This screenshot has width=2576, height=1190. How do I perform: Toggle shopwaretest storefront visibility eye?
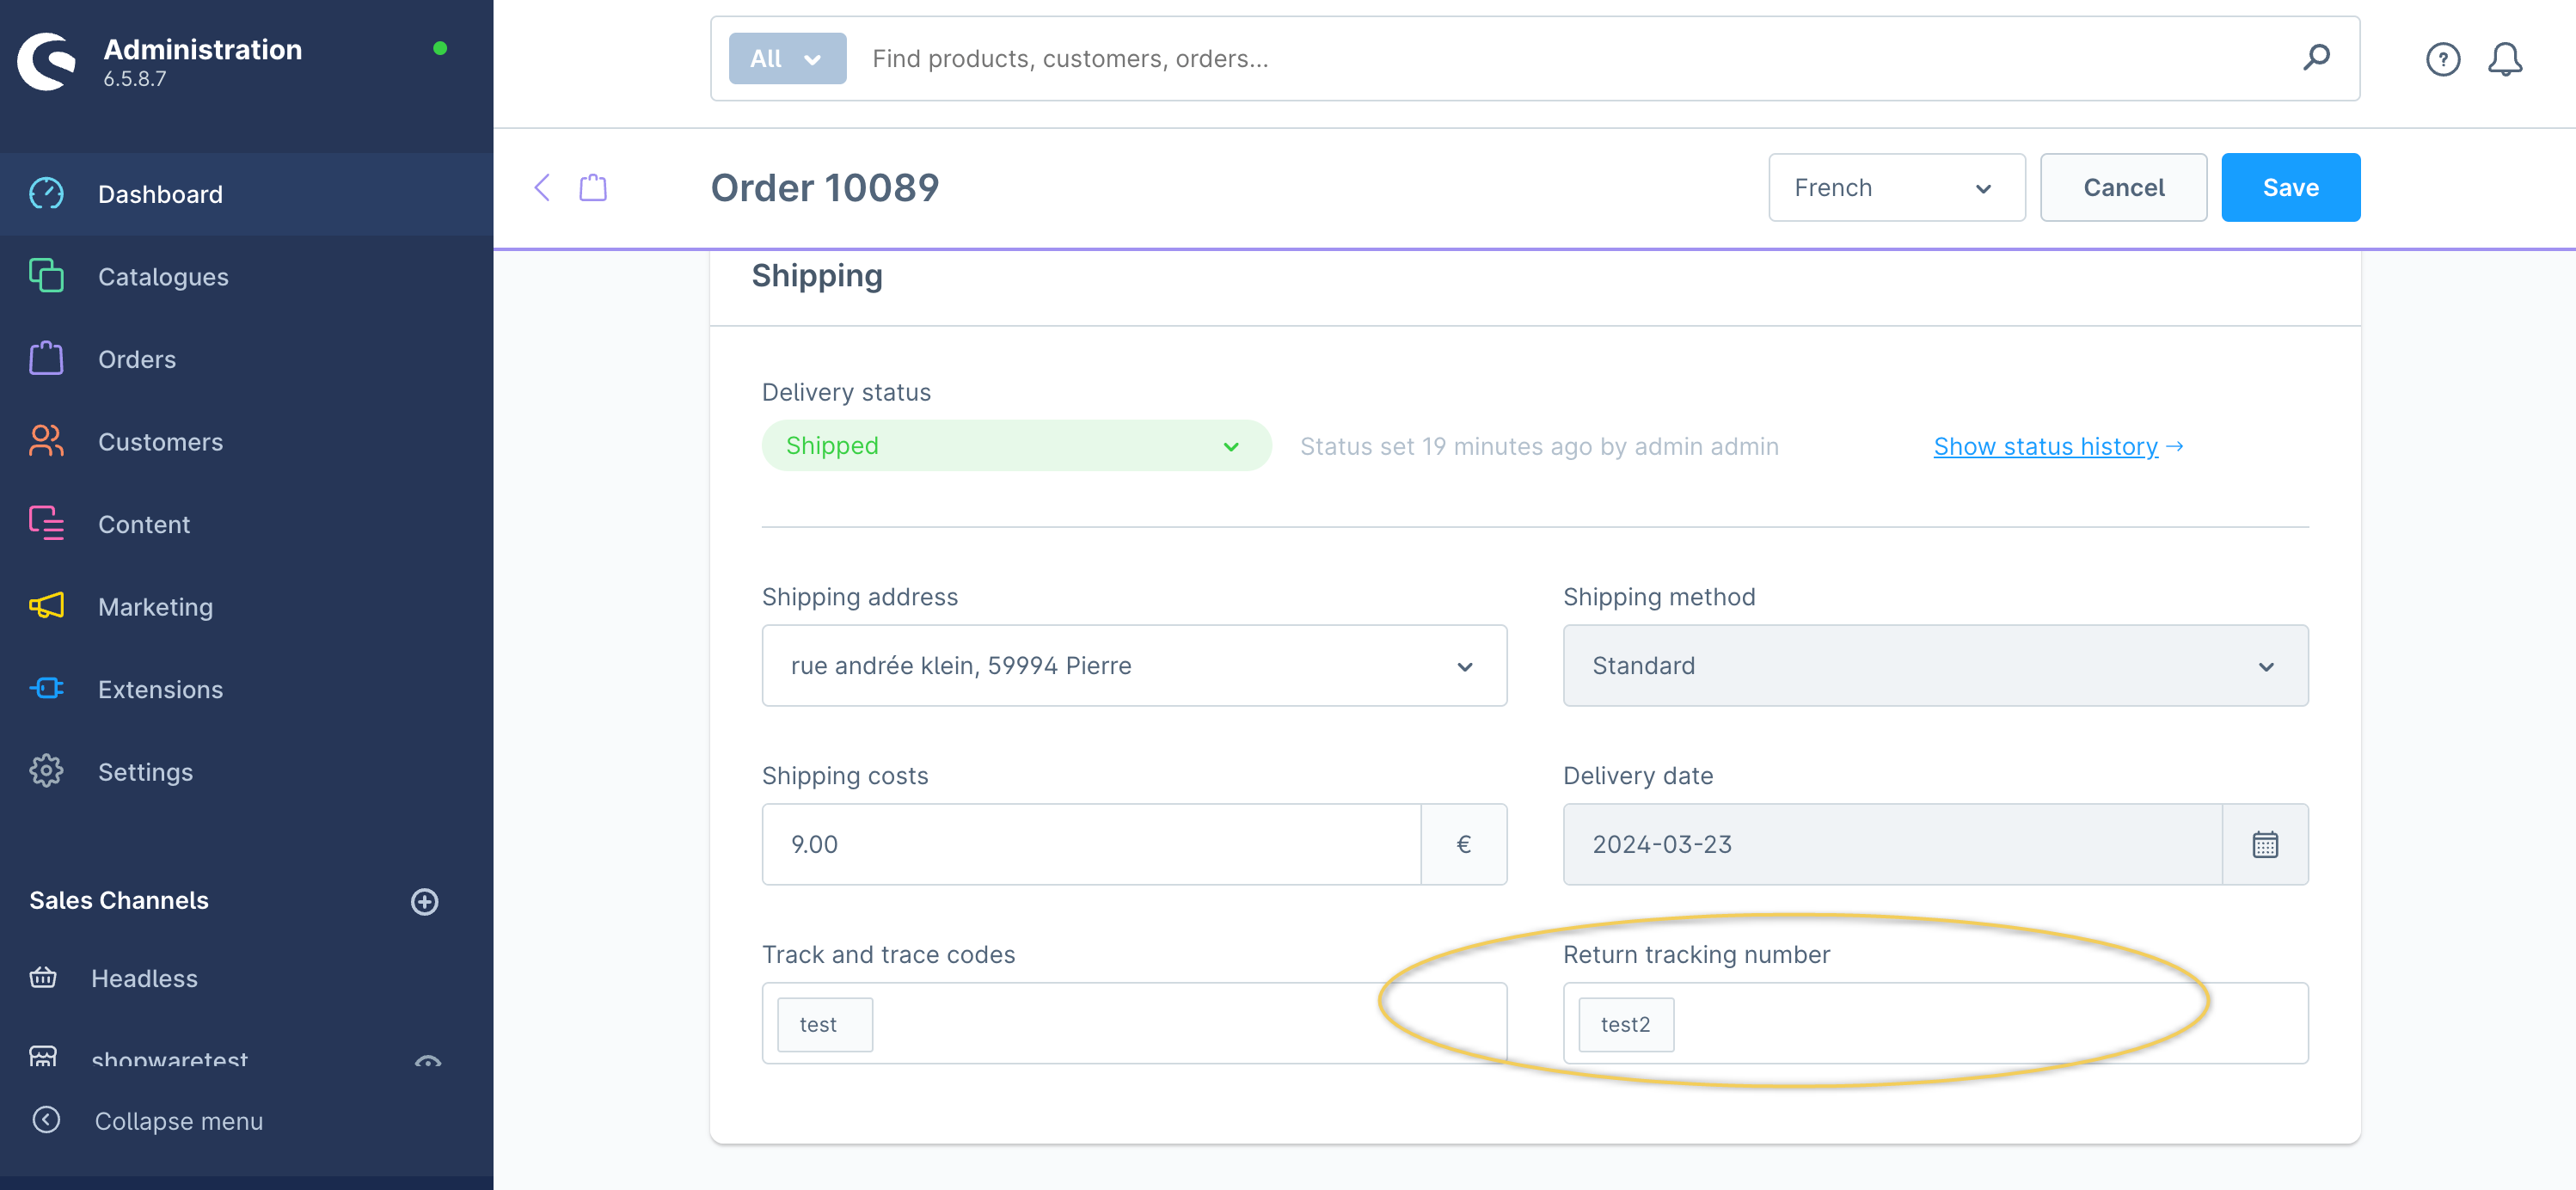click(427, 1061)
